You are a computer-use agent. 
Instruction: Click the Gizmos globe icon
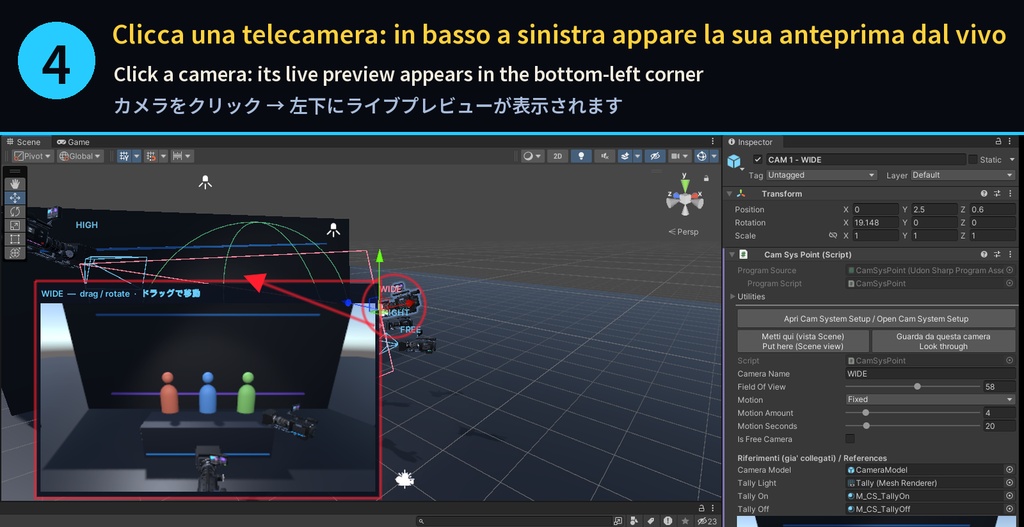click(x=702, y=156)
